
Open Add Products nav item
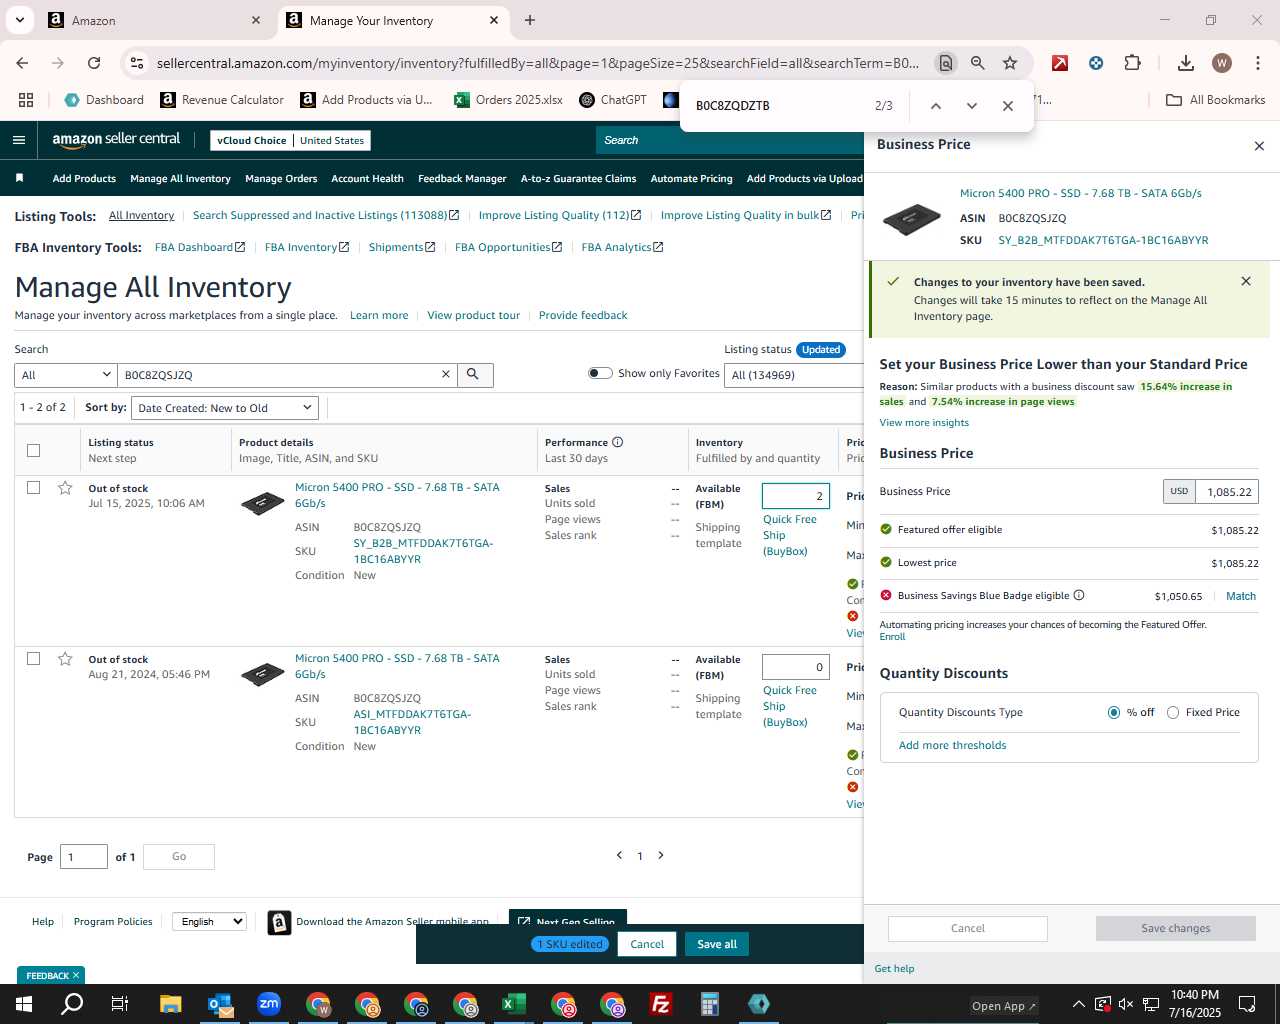pyautogui.click(x=84, y=178)
